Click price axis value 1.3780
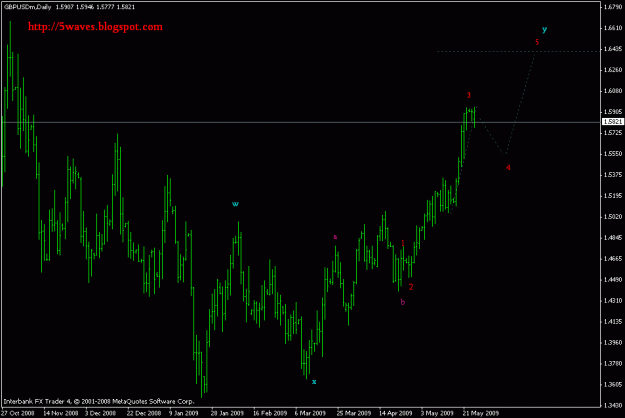This screenshot has height=418, width=625. (613, 363)
